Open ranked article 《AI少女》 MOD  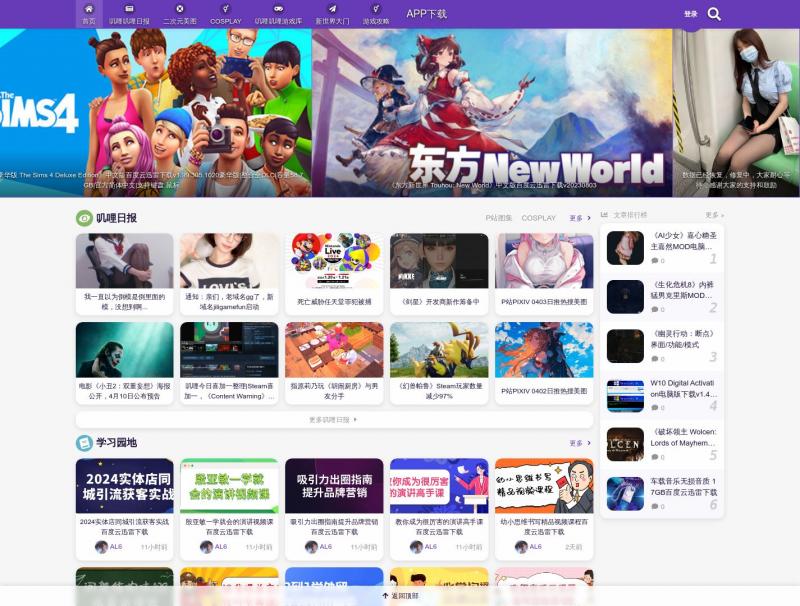pyautogui.click(x=683, y=241)
